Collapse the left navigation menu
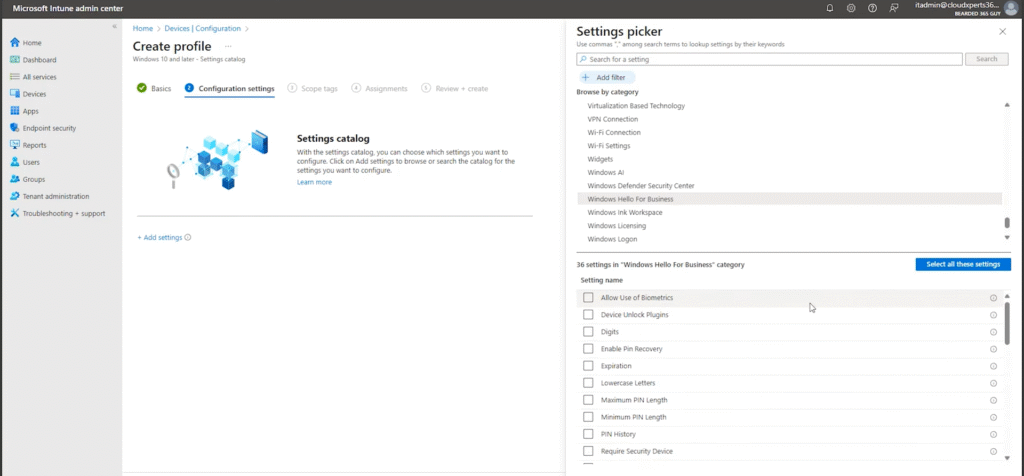1024x476 pixels. tap(114, 26)
